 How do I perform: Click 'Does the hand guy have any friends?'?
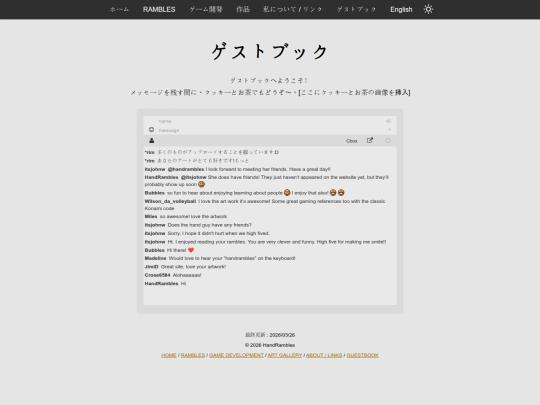pyautogui.click(x=209, y=225)
